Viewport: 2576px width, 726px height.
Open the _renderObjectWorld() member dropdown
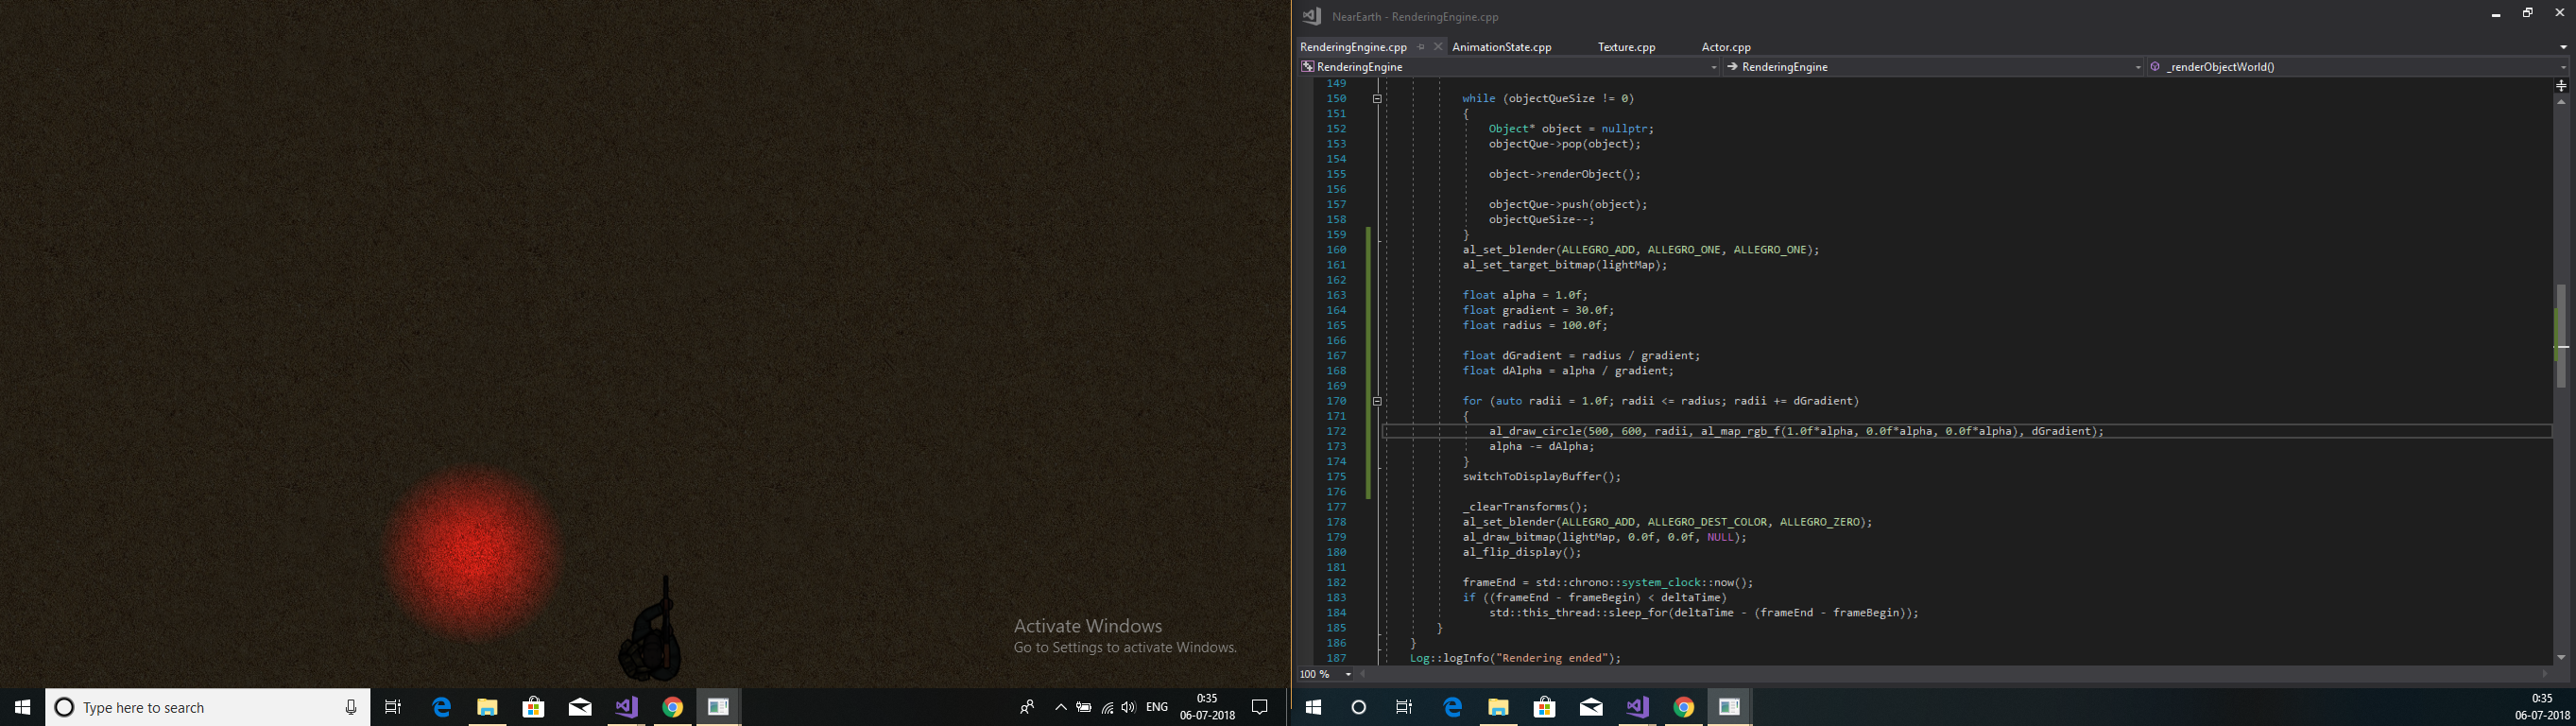click(2562, 67)
